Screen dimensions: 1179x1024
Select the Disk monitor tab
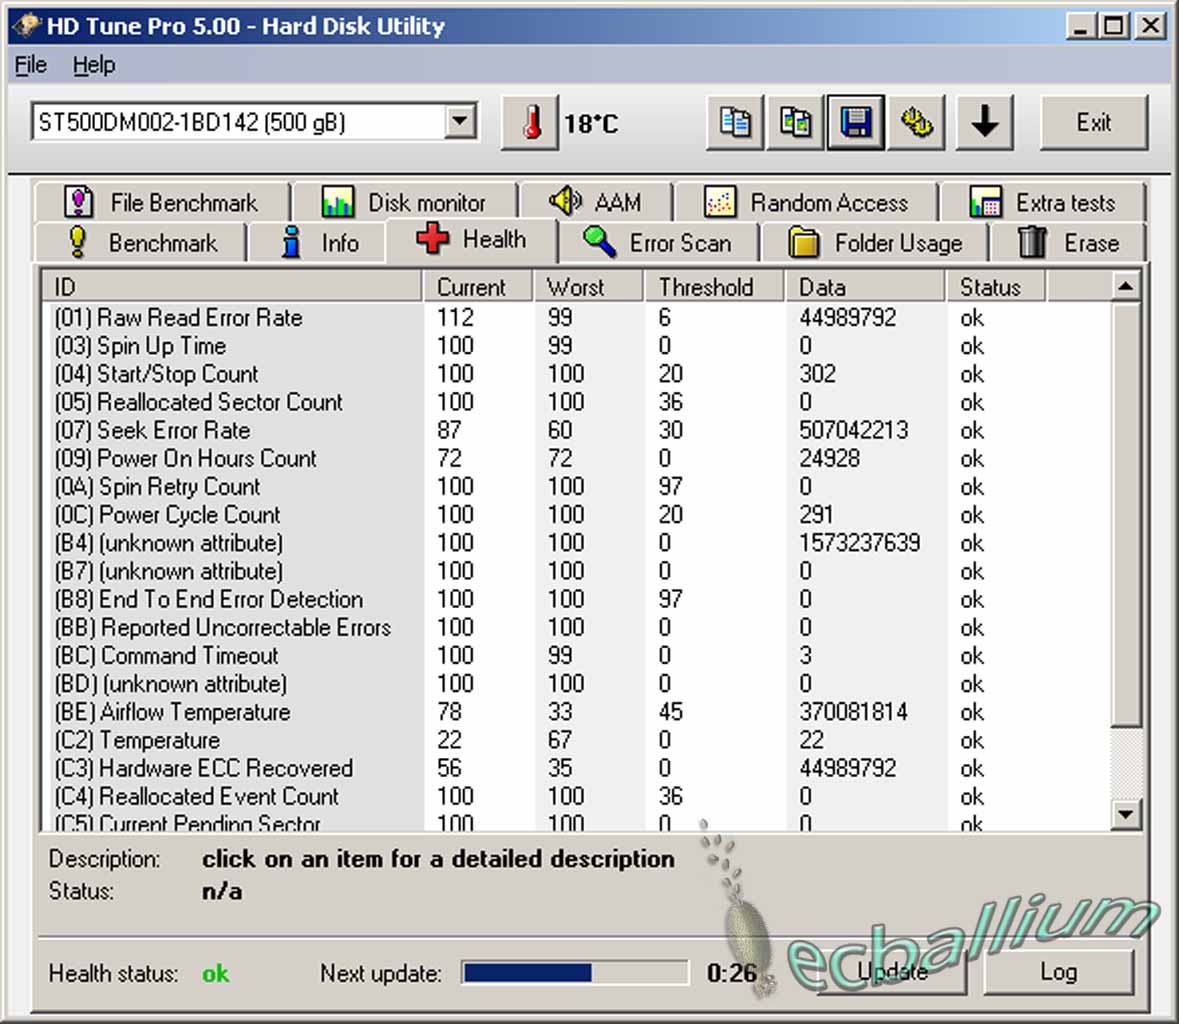(x=404, y=203)
